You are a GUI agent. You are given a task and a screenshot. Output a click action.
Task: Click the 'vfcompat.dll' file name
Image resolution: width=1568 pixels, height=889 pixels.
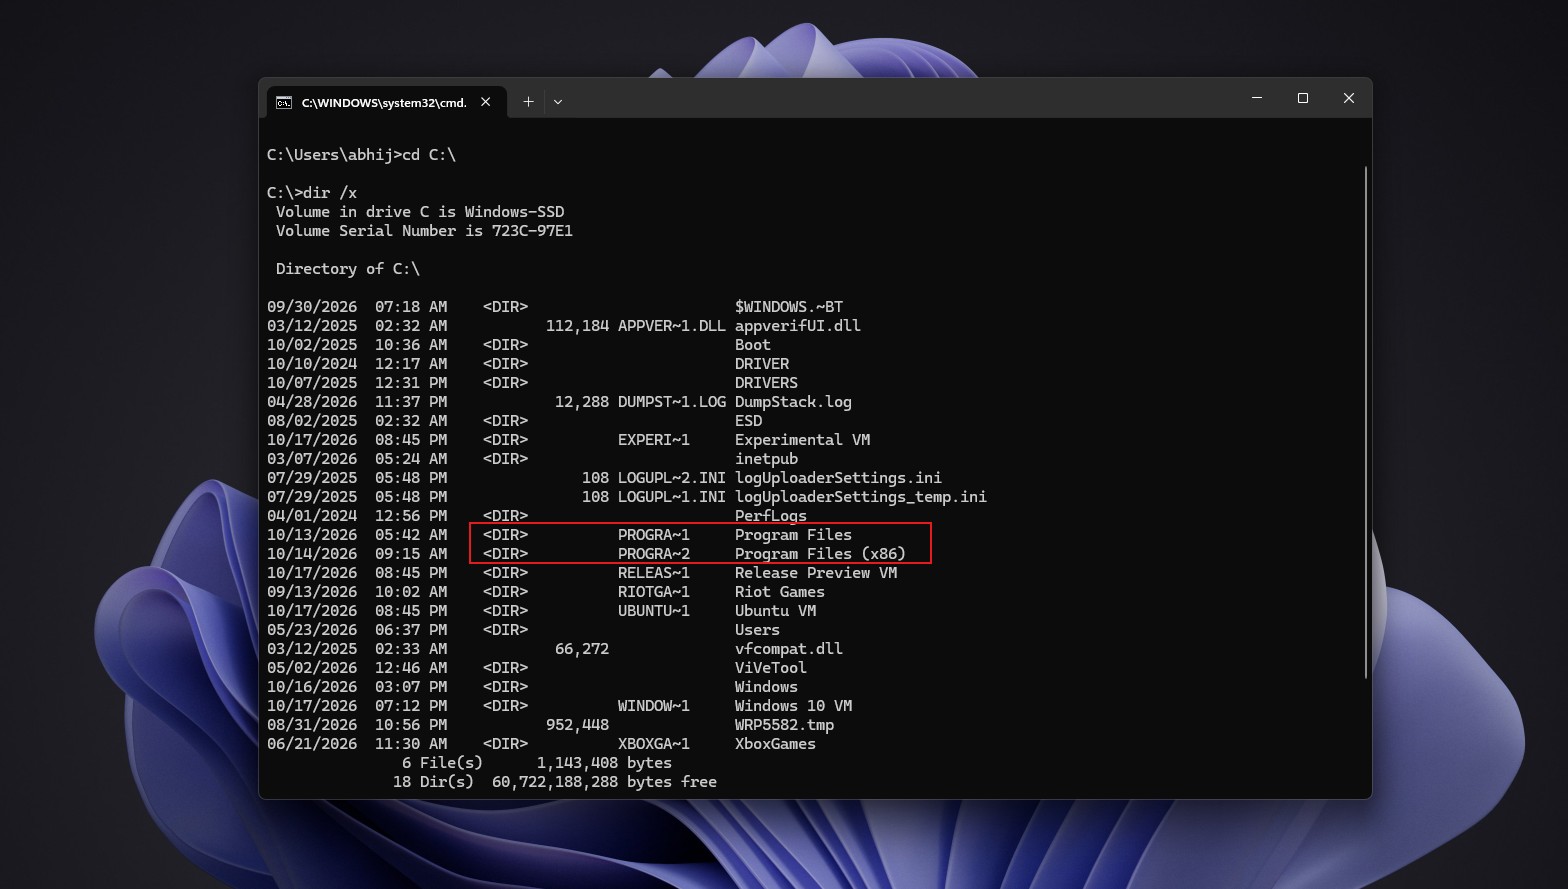[789, 649]
